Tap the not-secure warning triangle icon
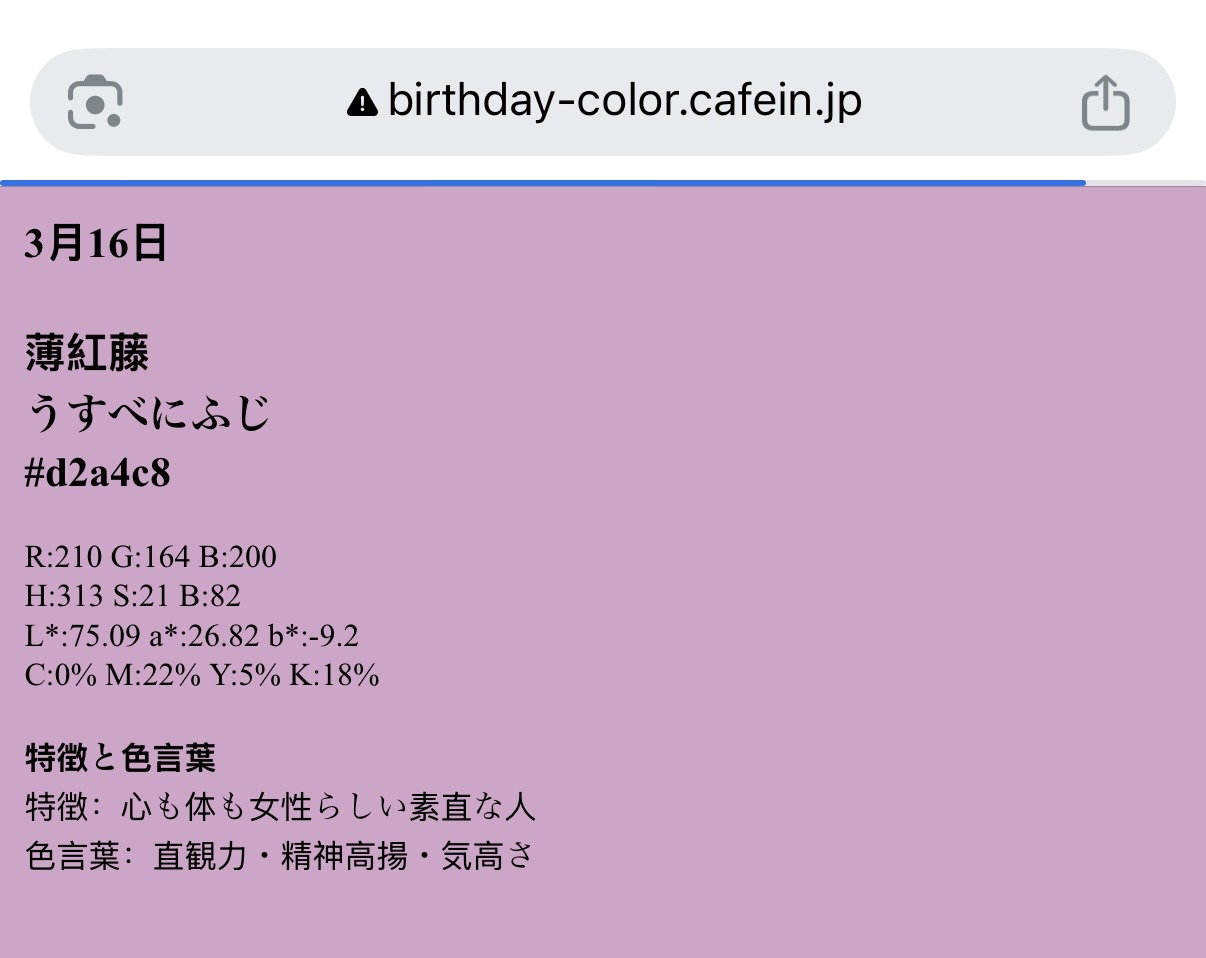The height and width of the screenshot is (958, 1206). 361,102
